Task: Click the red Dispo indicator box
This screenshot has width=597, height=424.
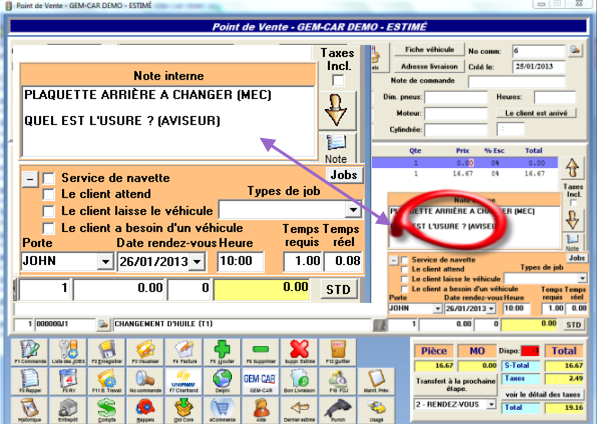Action: pos(530,351)
